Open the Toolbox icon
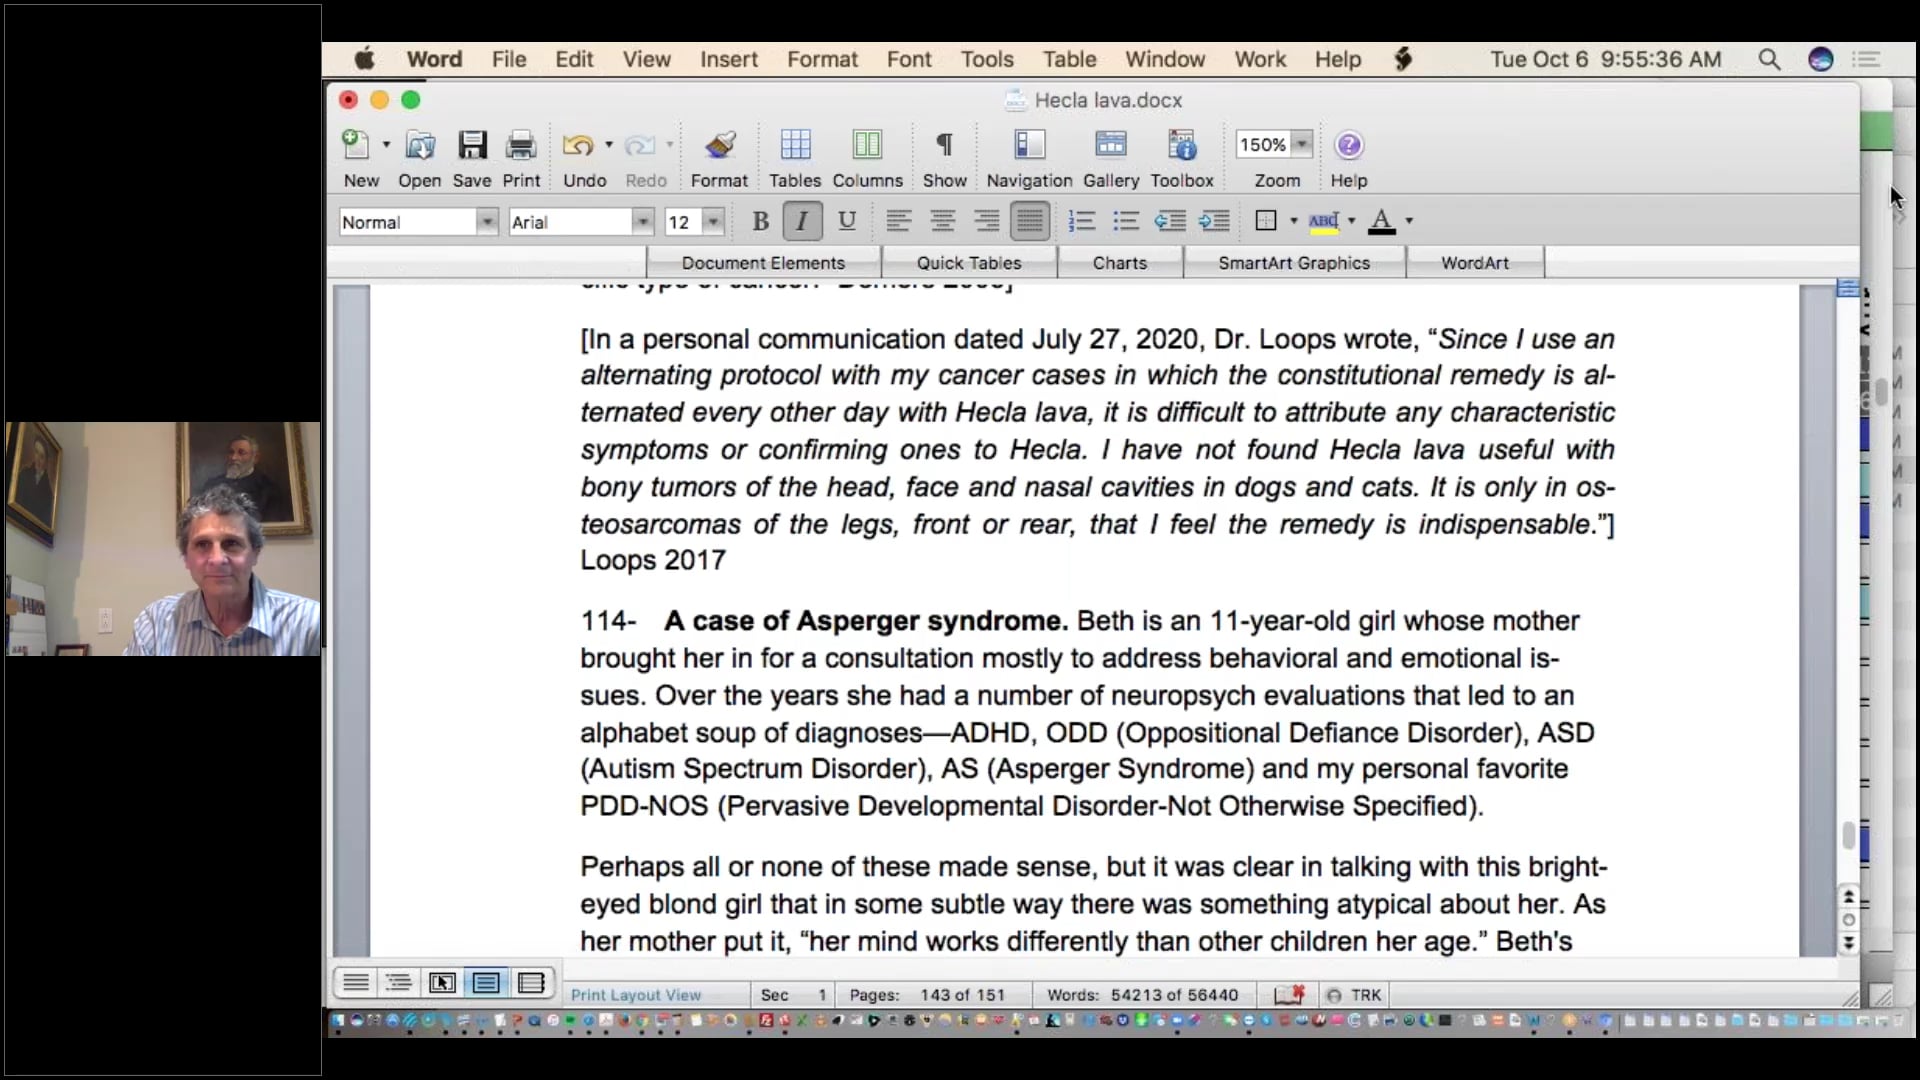Viewport: 1920px width, 1080px height. (x=1182, y=146)
